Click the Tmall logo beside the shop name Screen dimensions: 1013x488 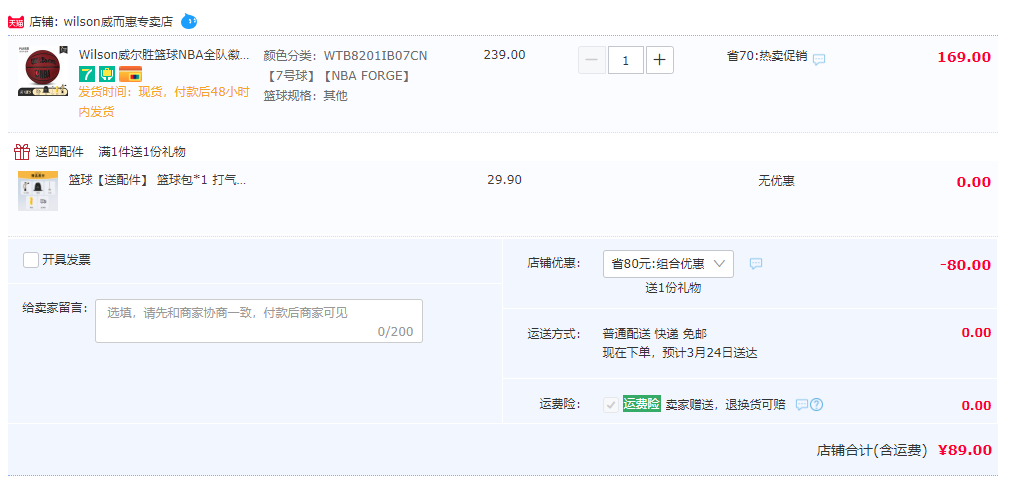pyautogui.click(x=16, y=22)
